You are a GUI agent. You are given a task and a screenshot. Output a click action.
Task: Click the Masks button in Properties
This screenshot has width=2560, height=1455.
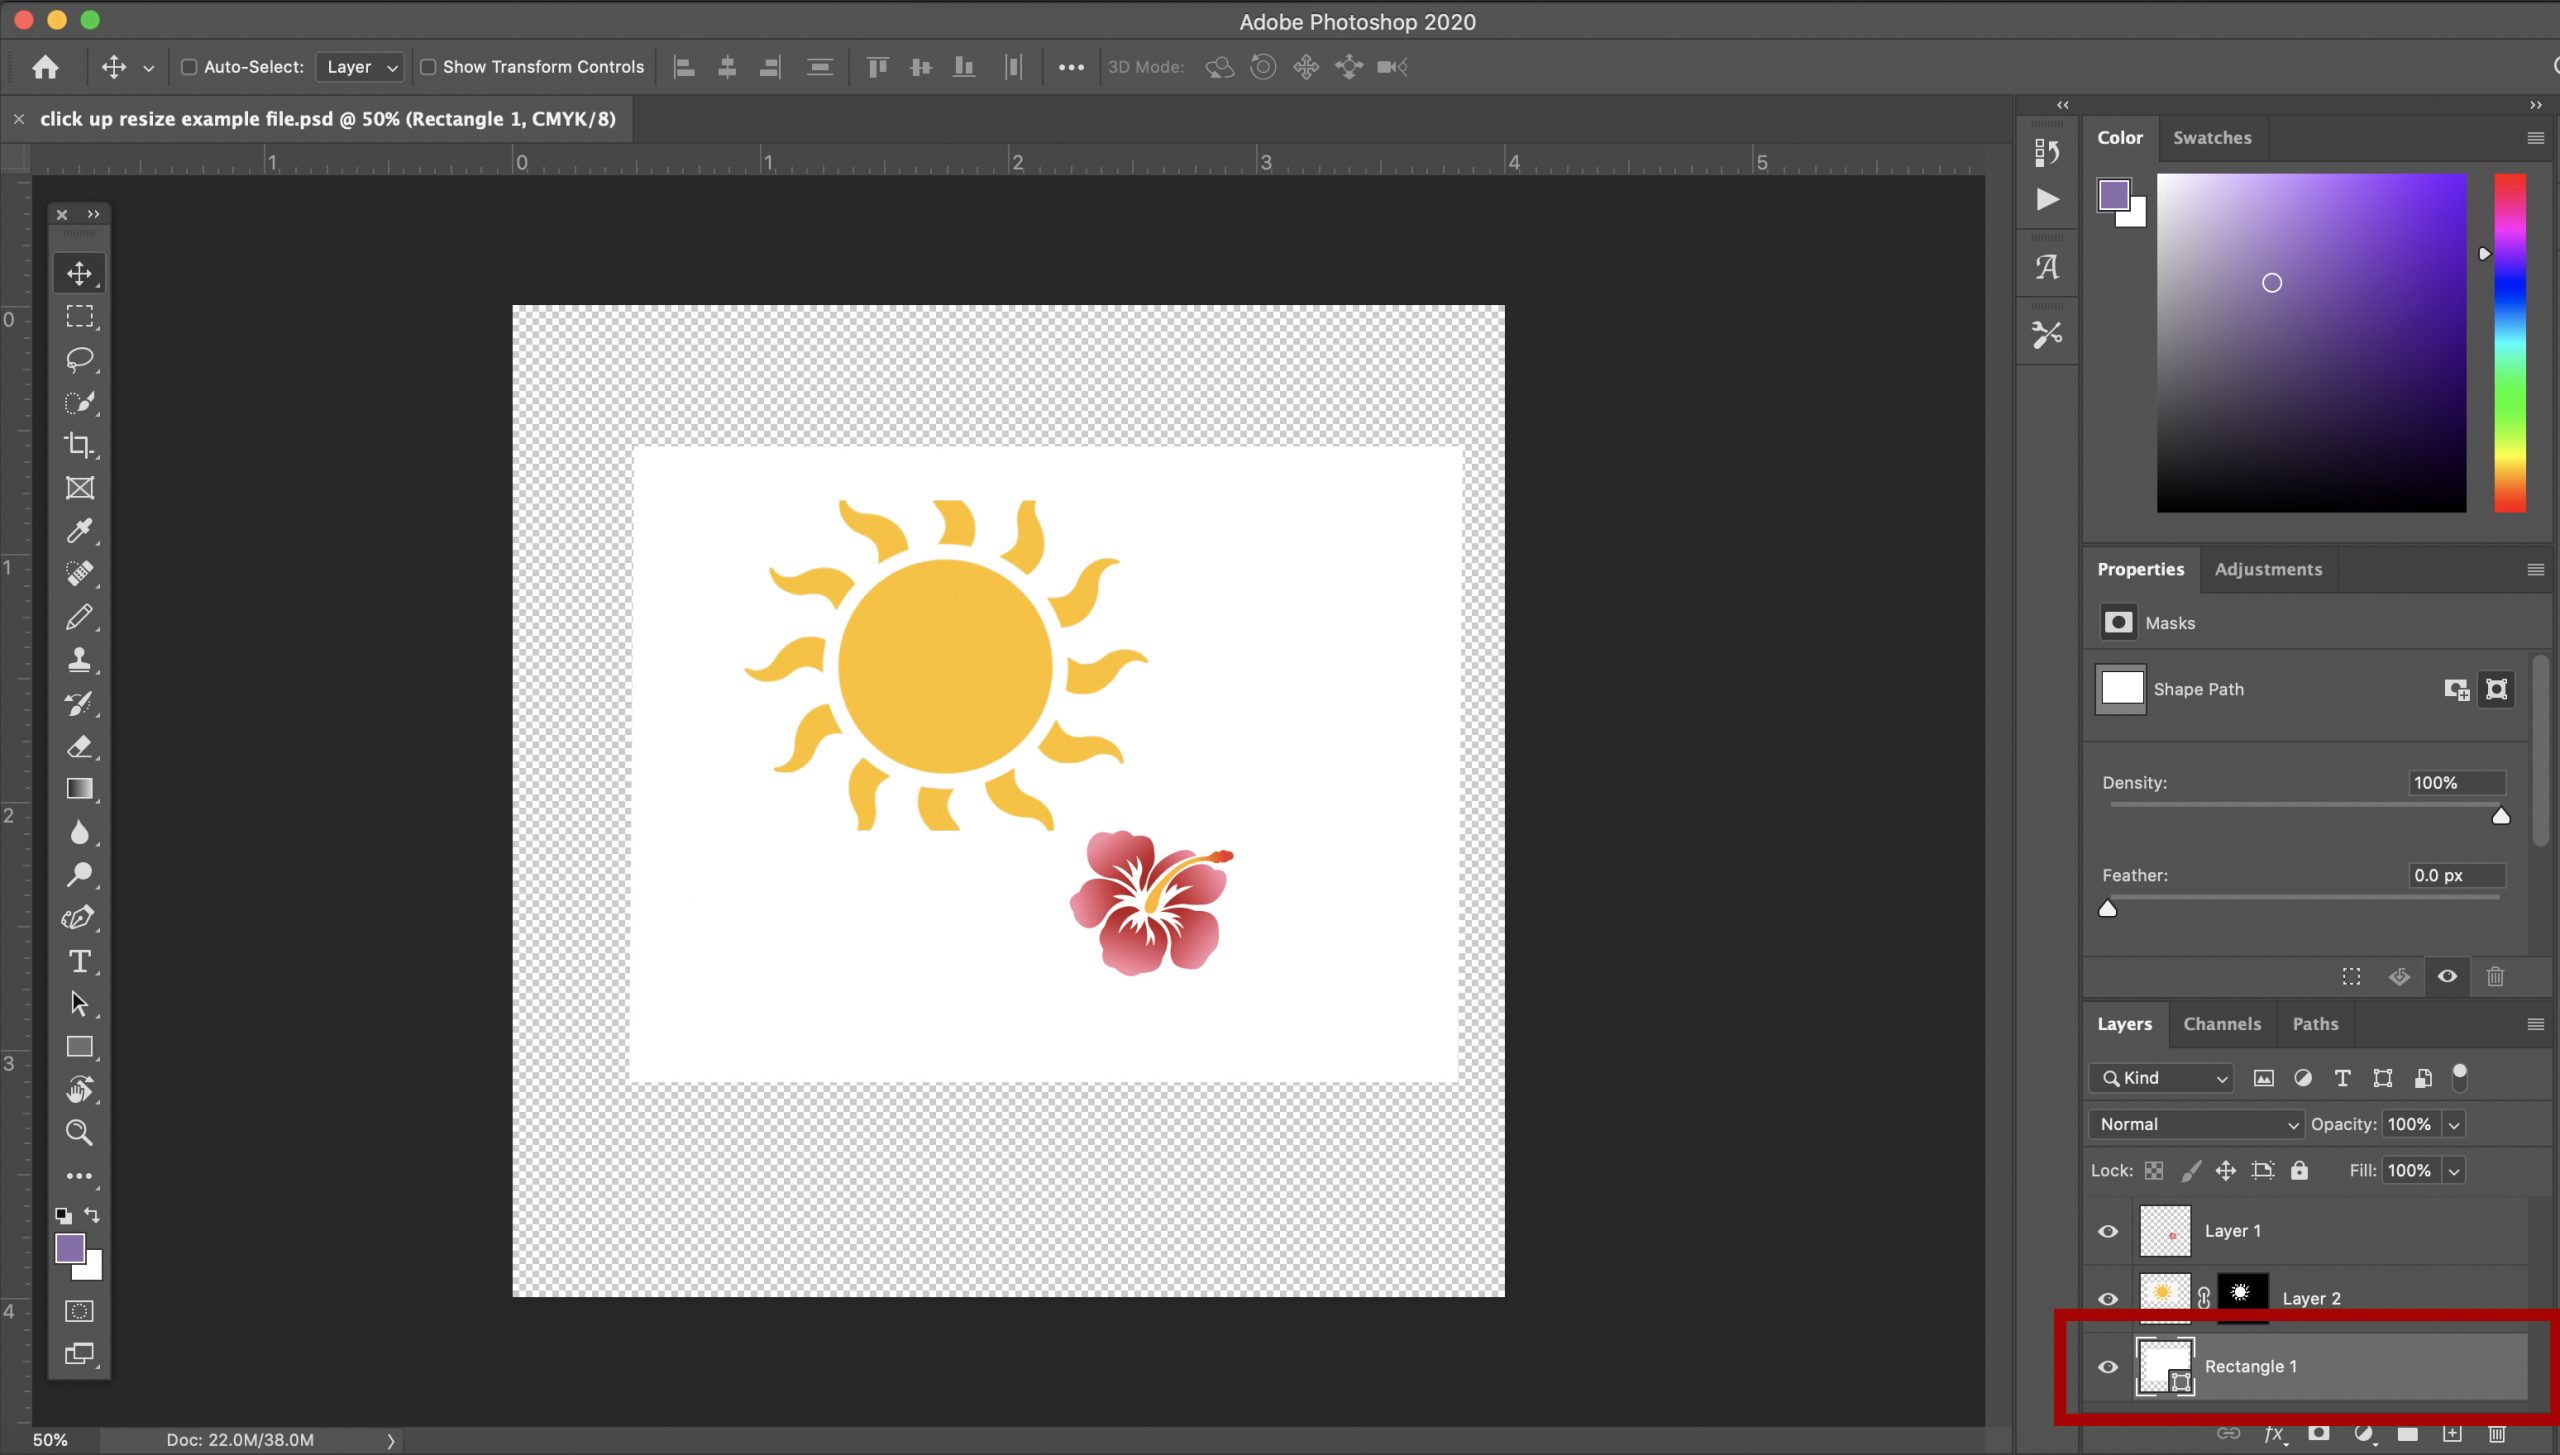2119,622
